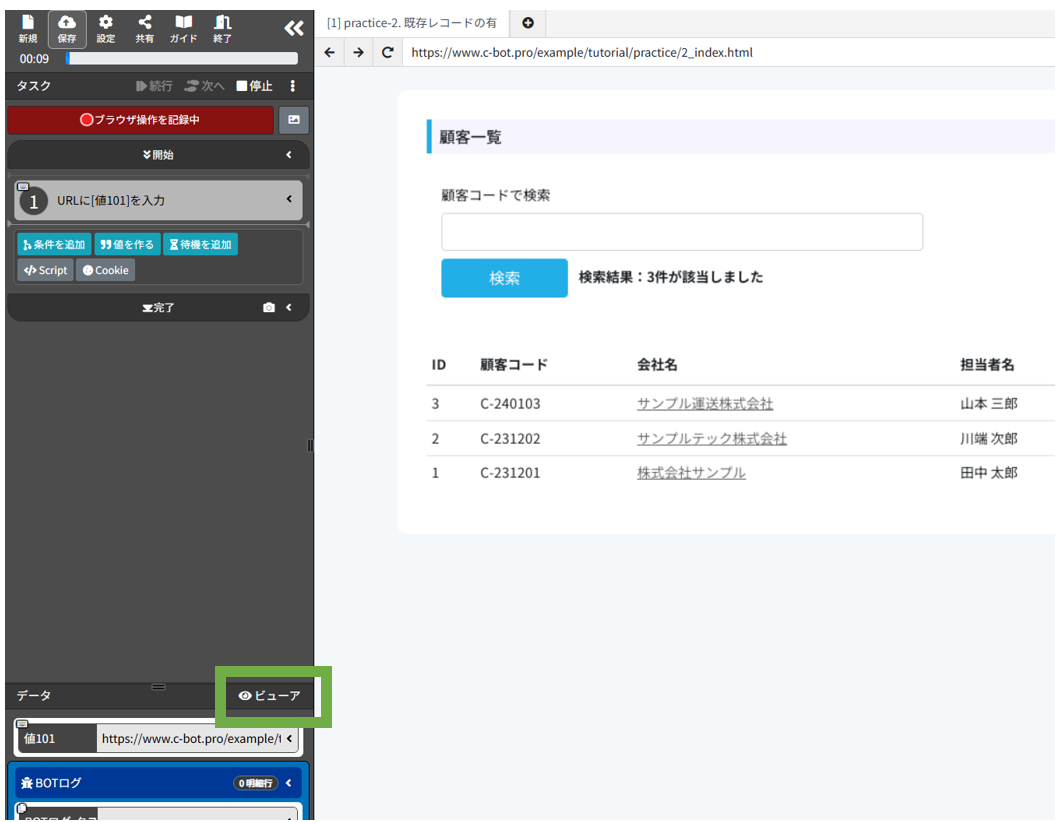Open サンプル運送株式会社 link

point(705,404)
